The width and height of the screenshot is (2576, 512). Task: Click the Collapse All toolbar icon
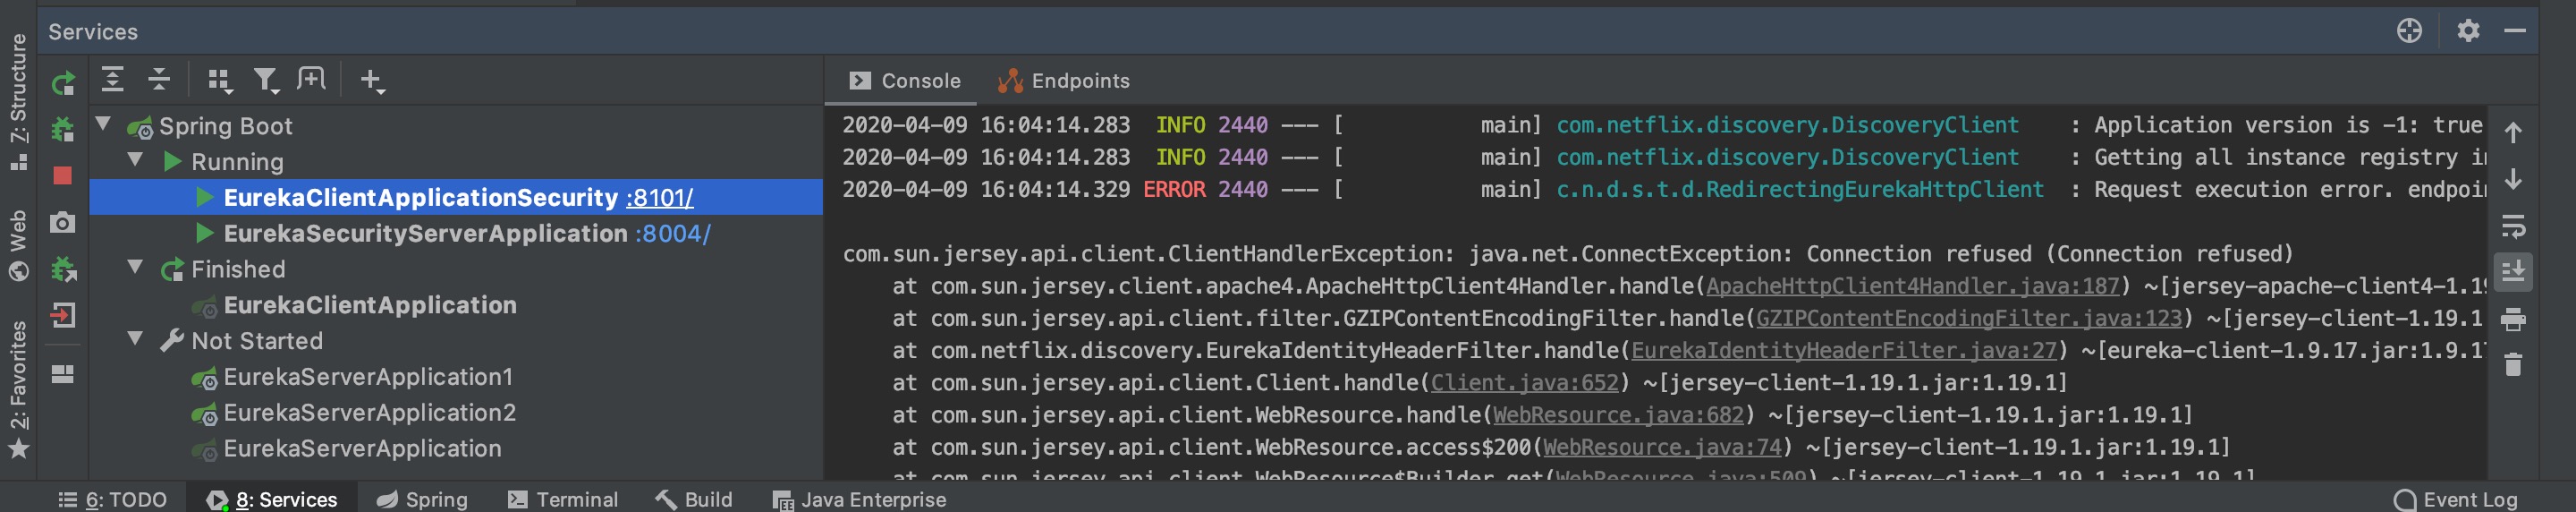[x=159, y=80]
